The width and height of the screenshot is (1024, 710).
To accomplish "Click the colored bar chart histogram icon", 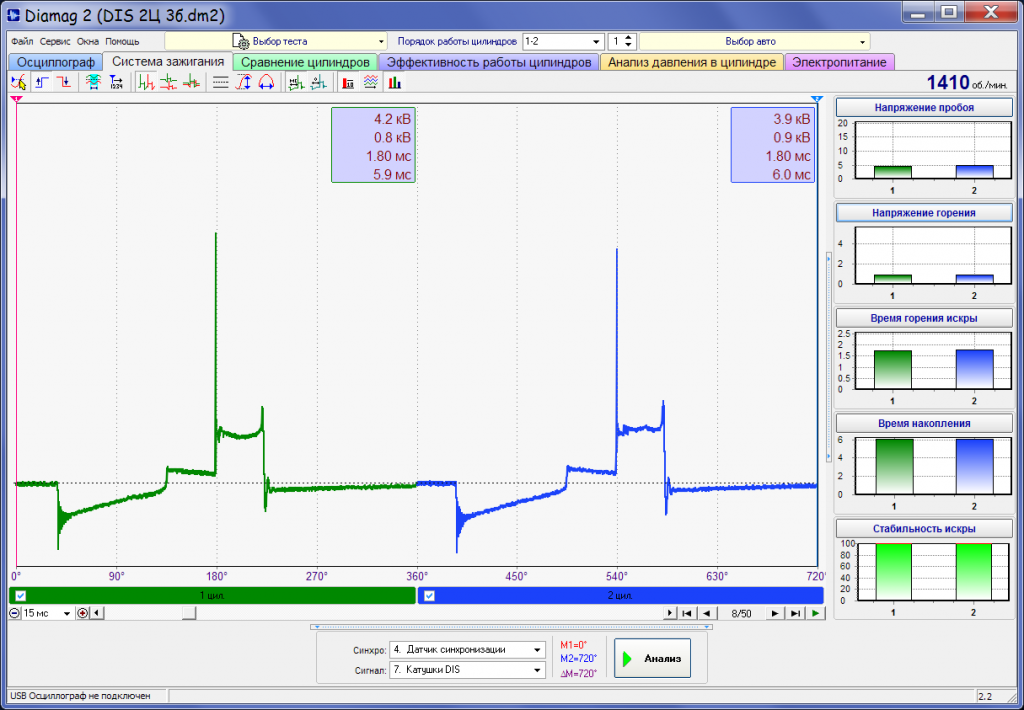I will (x=394, y=82).
